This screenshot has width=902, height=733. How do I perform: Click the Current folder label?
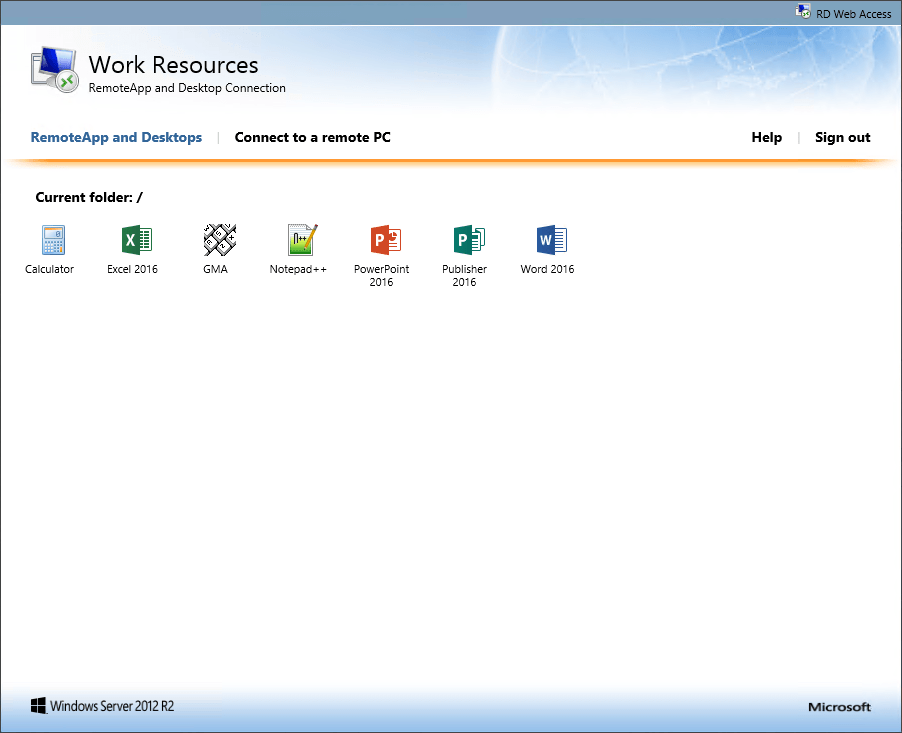click(x=88, y=197)
